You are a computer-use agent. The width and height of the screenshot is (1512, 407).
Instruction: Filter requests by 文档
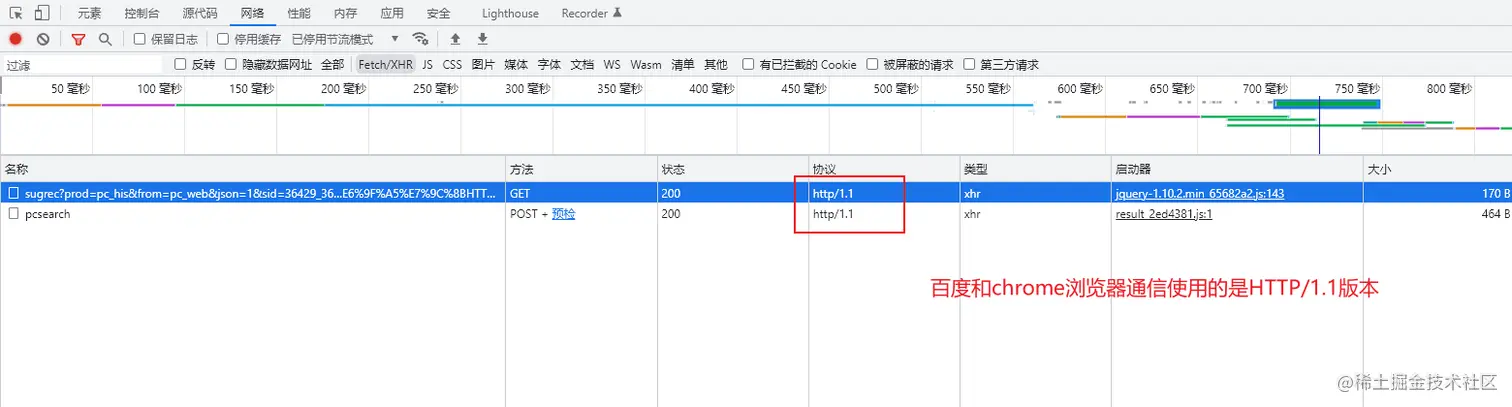582,64
